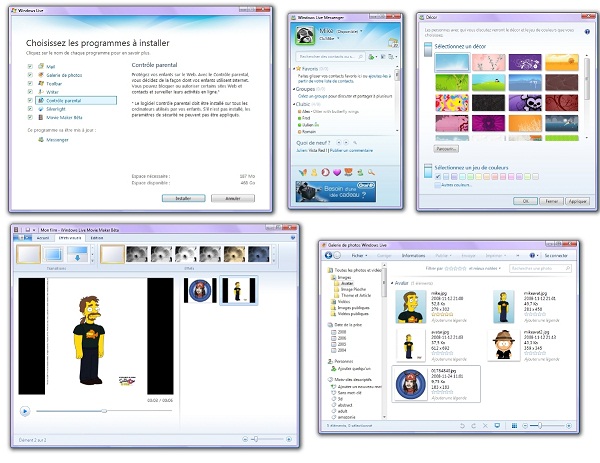The width and height of the screenshot is (600, 463).
Task: Click the search magnifier in Photo Gallery search box
Action: coord(567,268)
